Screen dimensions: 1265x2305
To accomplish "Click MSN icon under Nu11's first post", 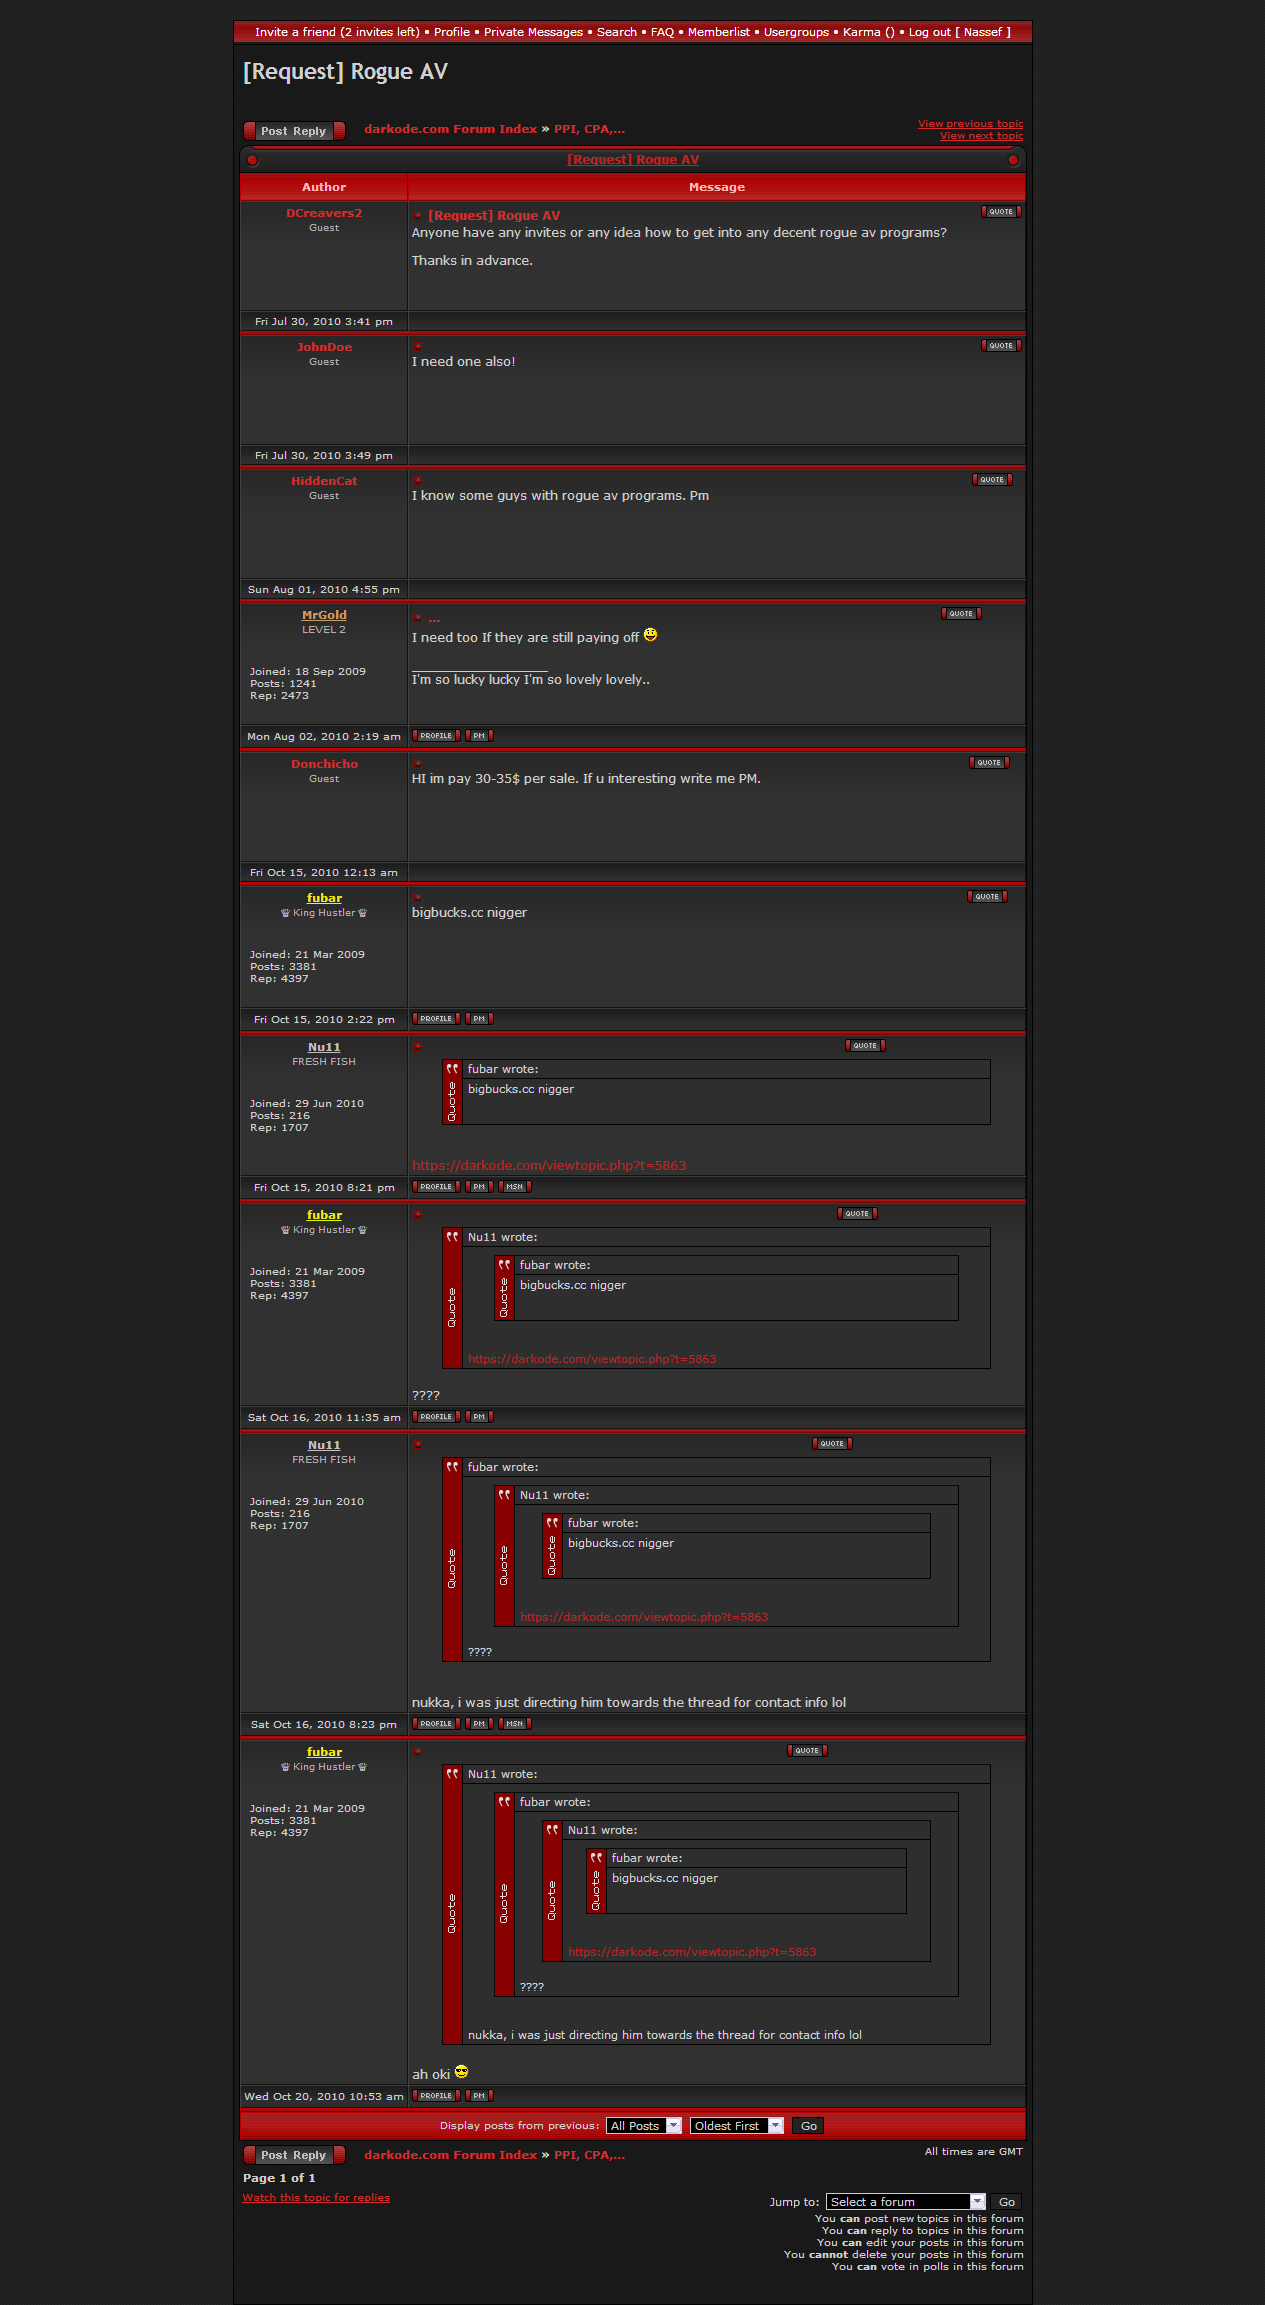I will tap(514, 1187).
